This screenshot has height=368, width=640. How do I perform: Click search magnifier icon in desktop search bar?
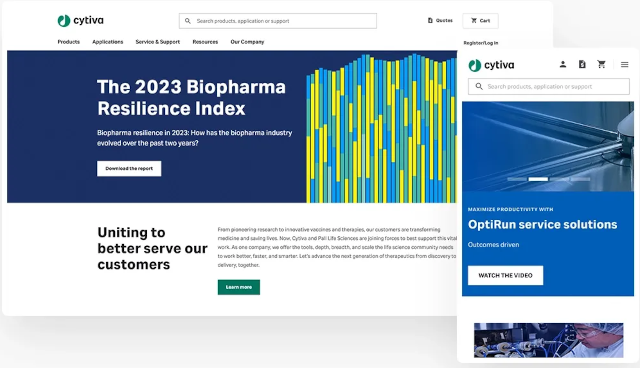point(188,21)
